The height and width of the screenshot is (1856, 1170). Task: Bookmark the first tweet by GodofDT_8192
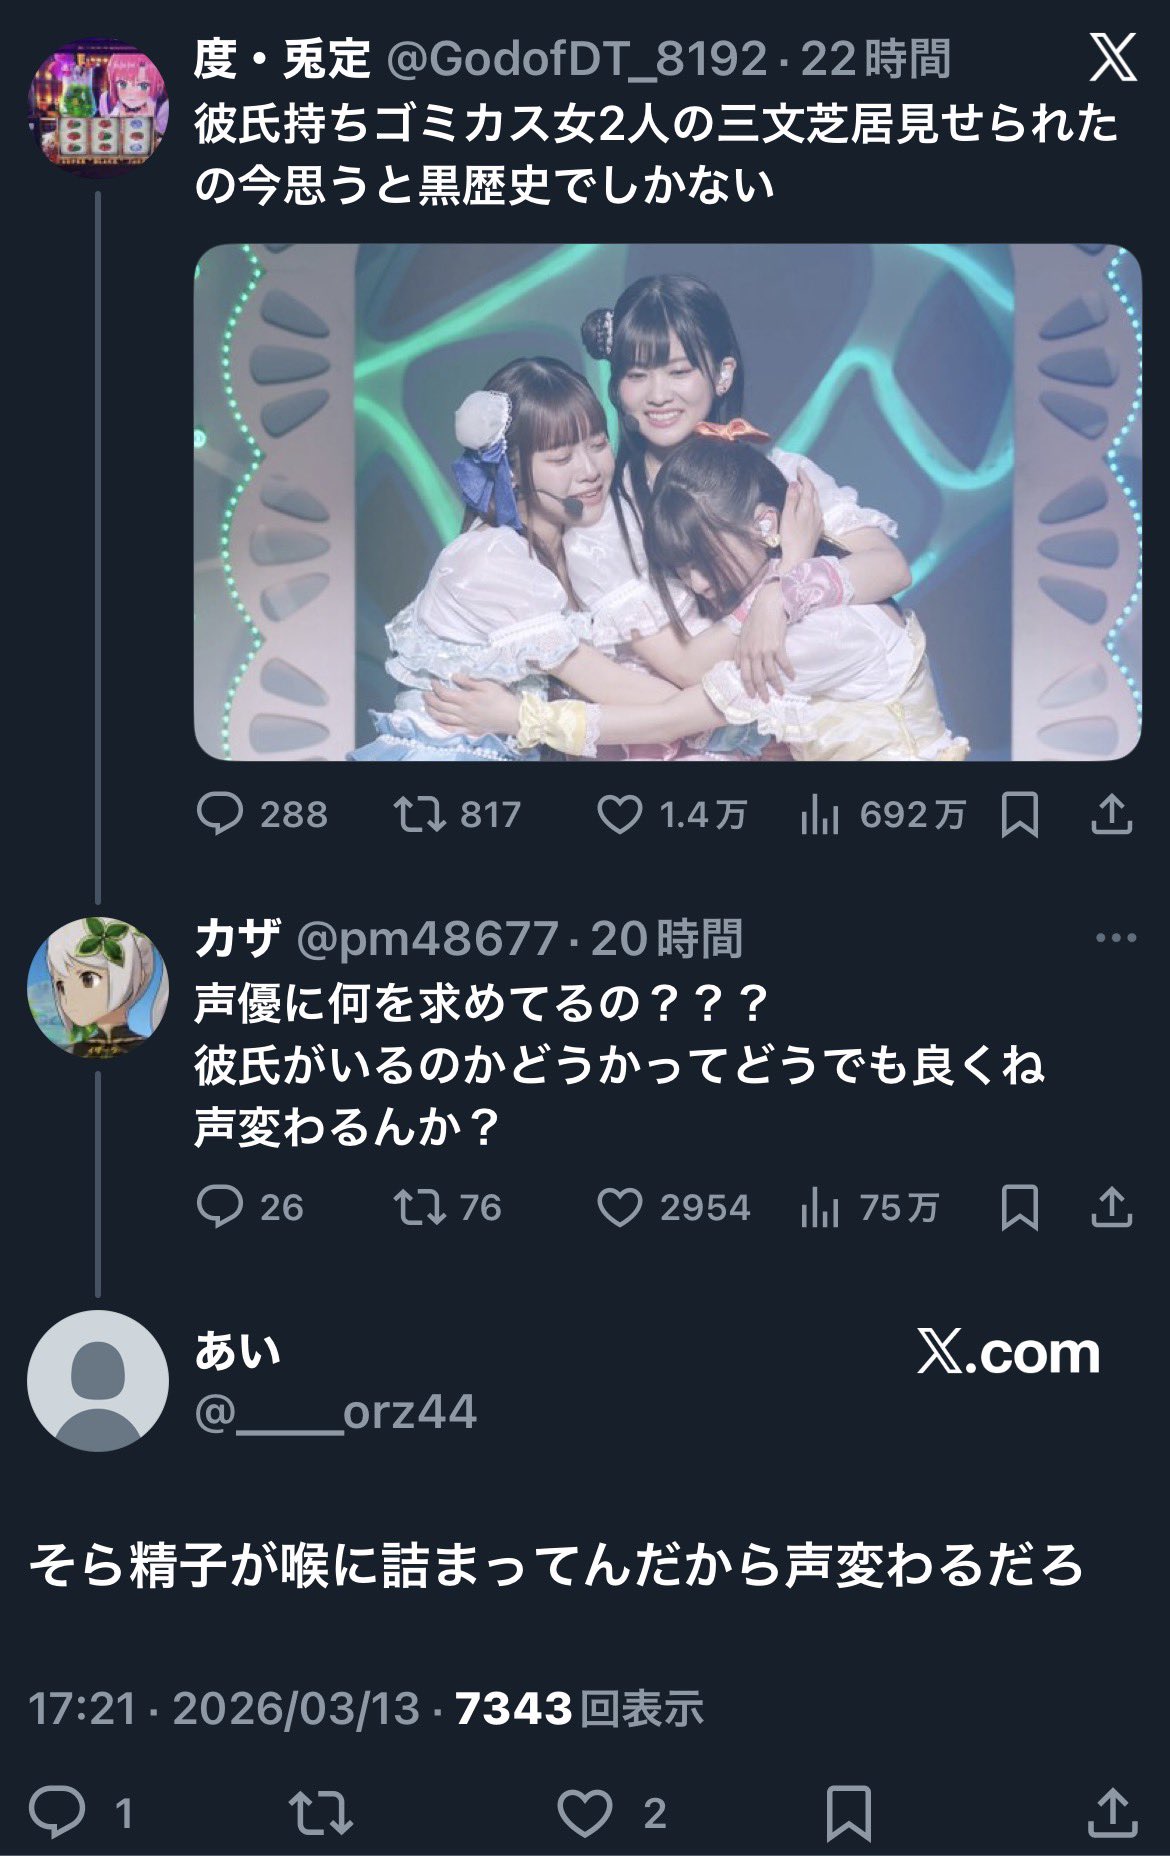point(1019,815)
